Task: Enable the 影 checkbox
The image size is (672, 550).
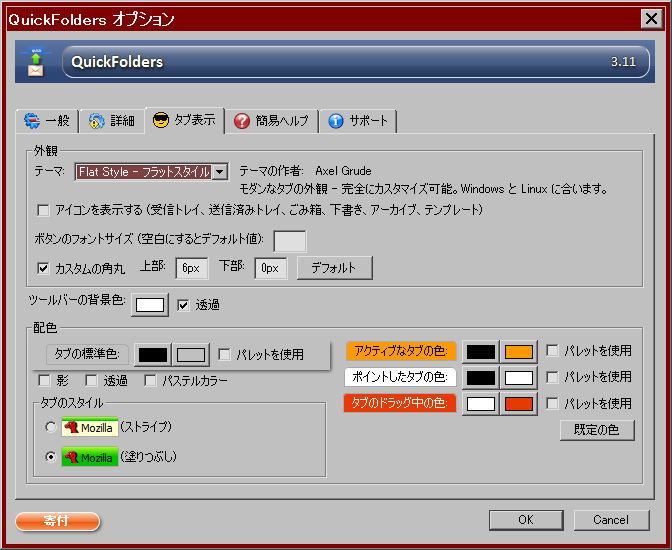Action: [x=44, y=380]
